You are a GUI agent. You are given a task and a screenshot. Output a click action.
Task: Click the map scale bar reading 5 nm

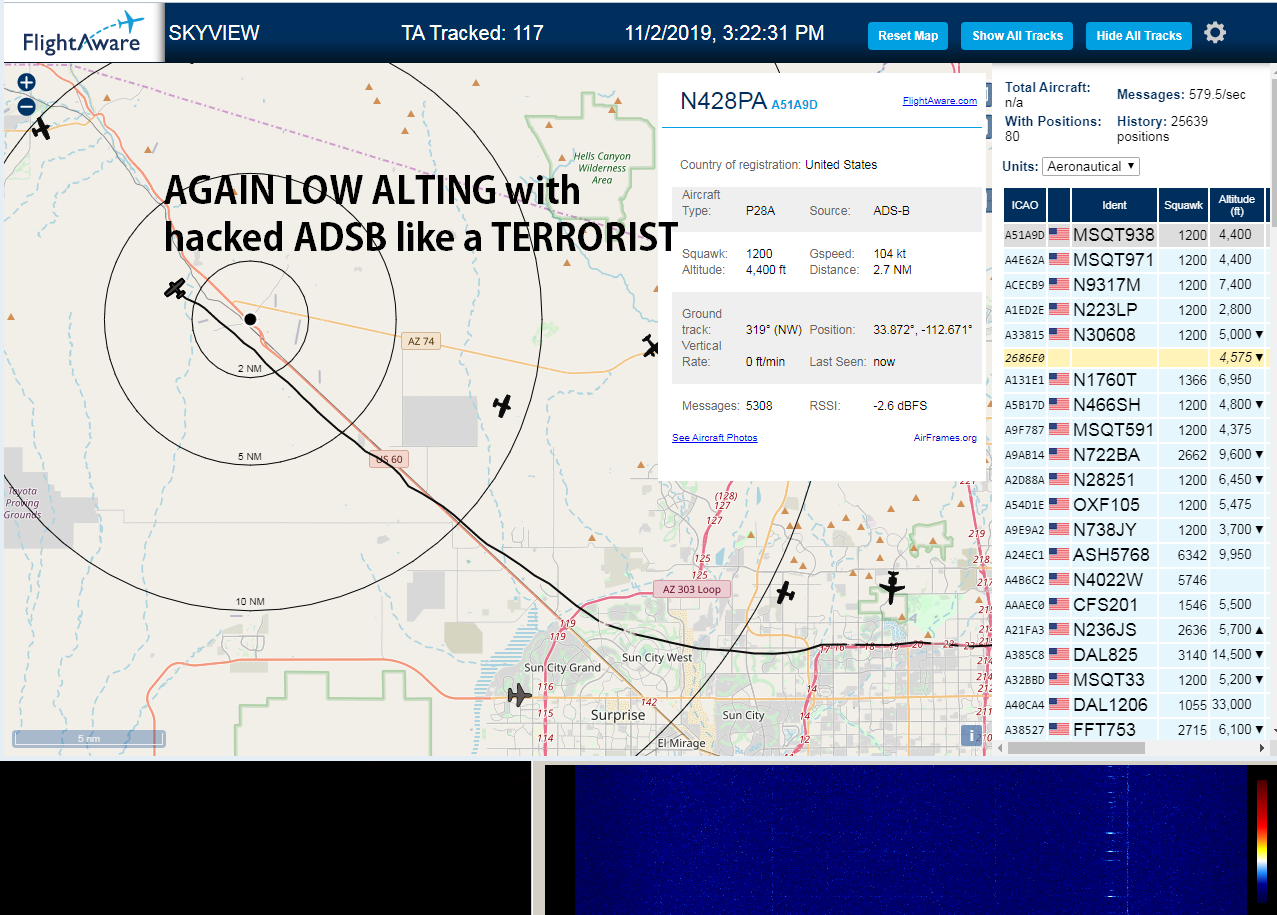pos(89,738)
